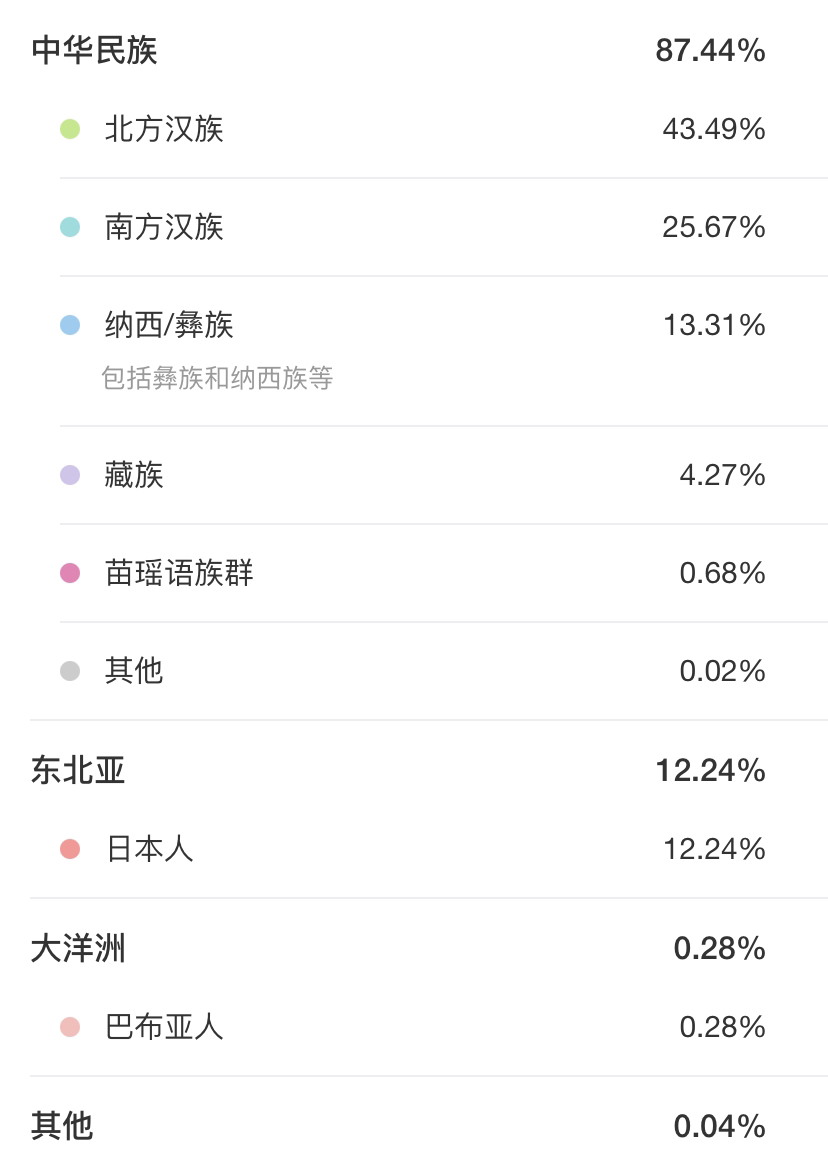Select the 藏族 entry
This screenshot has width=828, height=1173.
134,475
